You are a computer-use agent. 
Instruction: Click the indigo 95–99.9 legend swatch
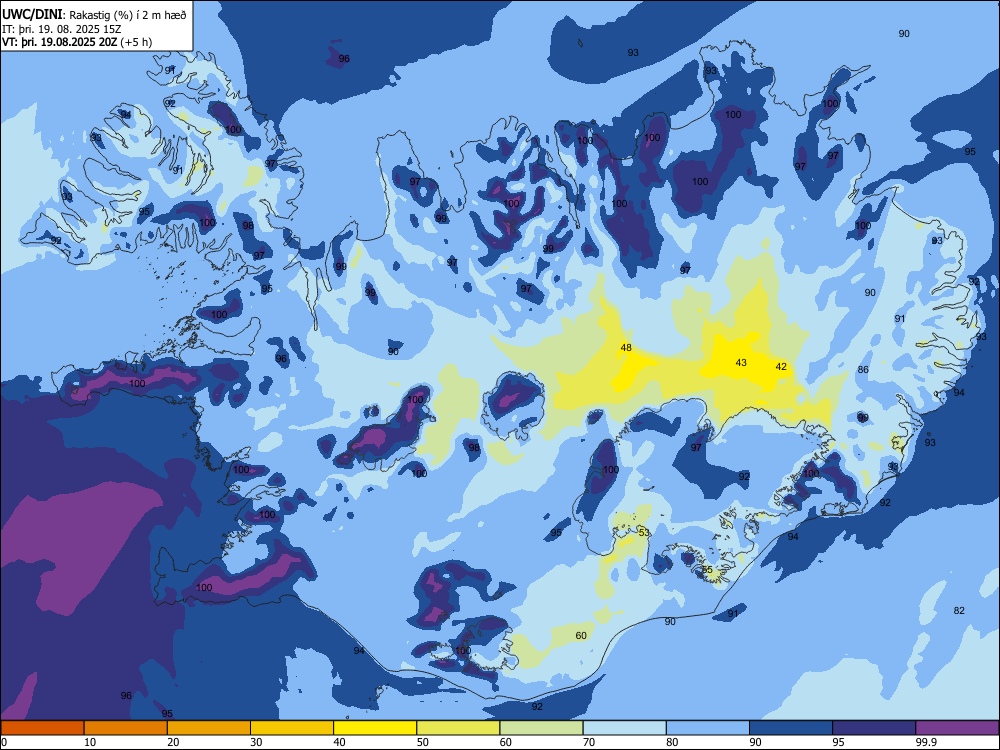(874, 728)
